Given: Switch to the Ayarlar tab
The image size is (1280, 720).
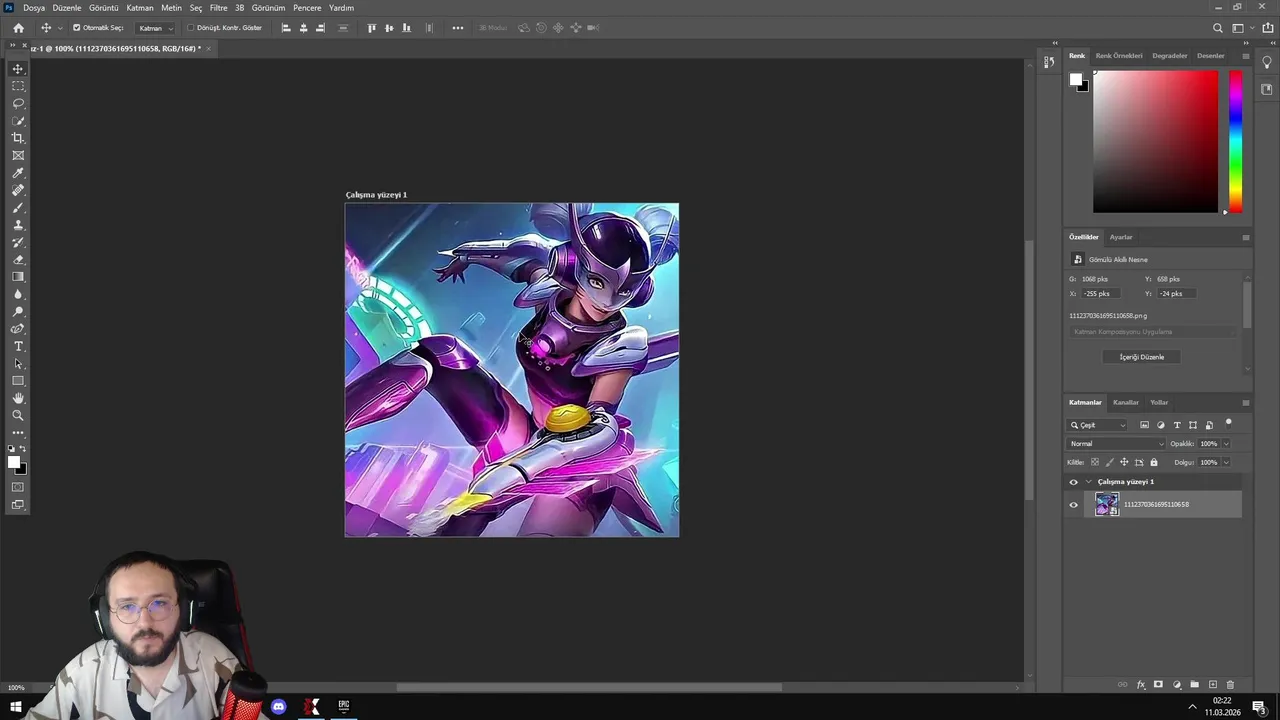Looking at the screenshot, I should point(1121,237).
